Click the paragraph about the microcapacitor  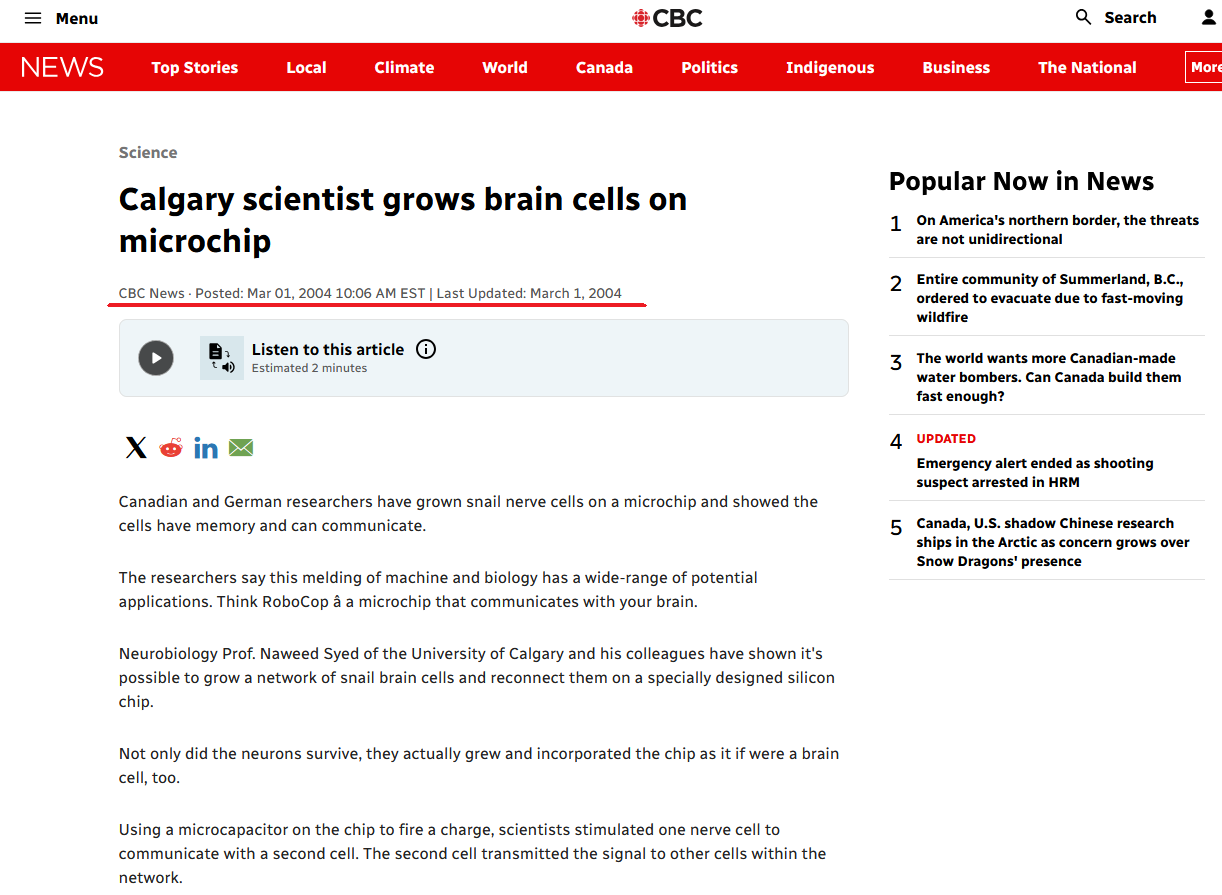472,854
